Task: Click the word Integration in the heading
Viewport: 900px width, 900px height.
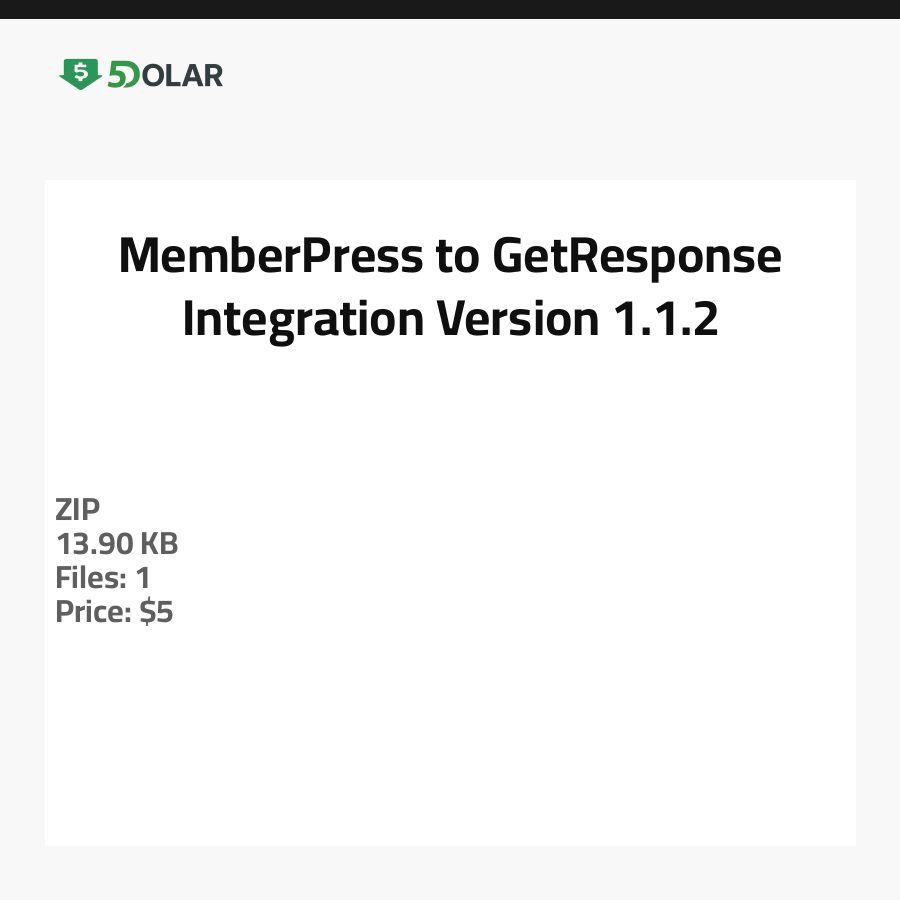Action: (x=302, y=319)
